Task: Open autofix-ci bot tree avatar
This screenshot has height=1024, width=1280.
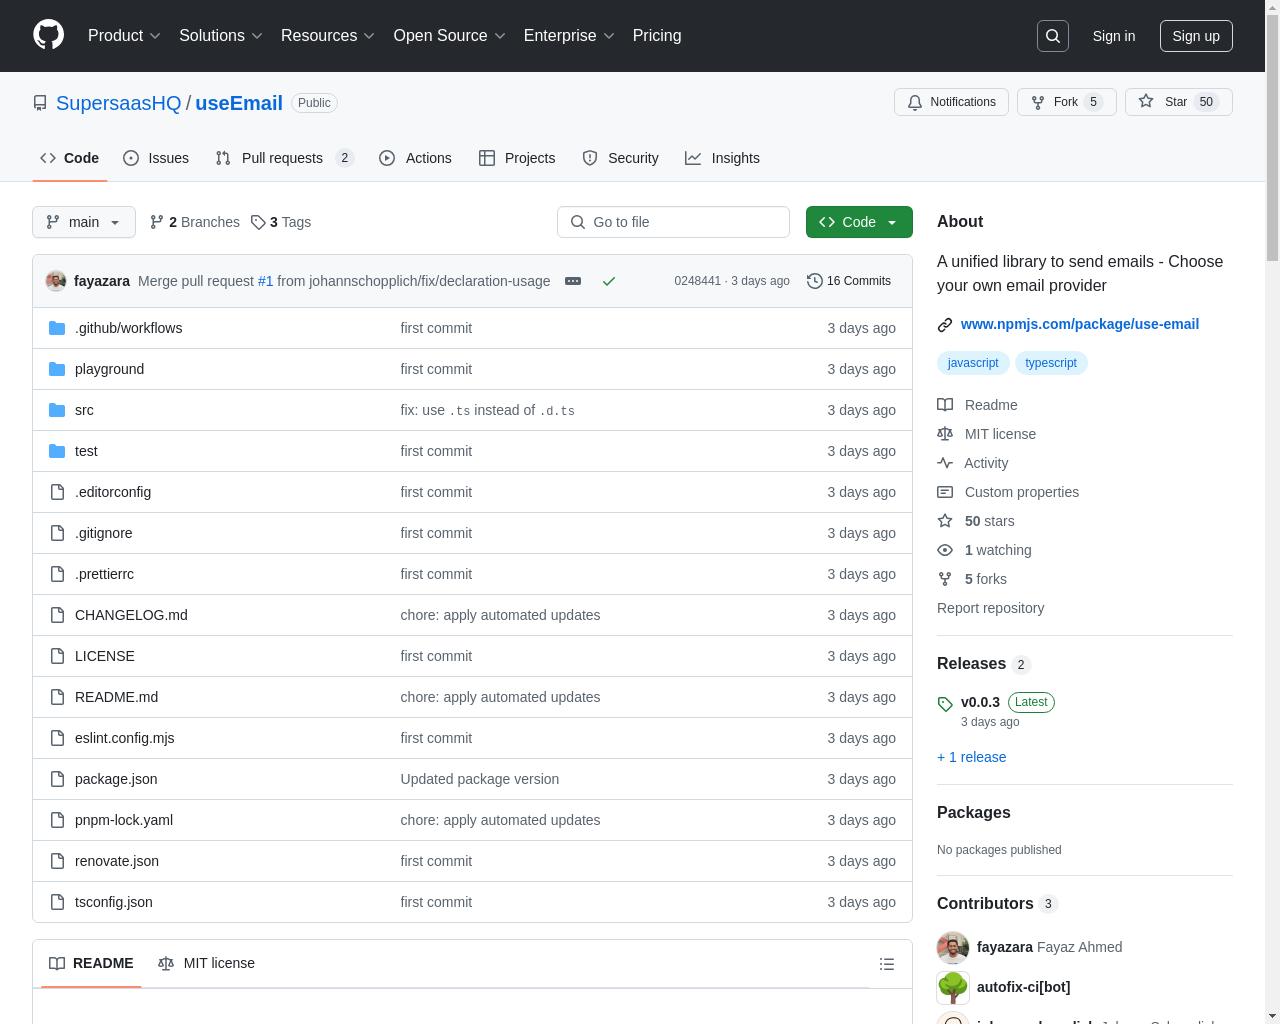Action: pyautogui.click(x=953, y=987)
